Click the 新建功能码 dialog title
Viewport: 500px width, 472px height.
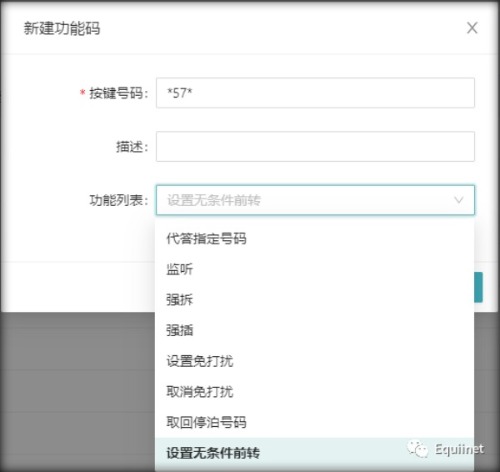[x=62, y=28]
